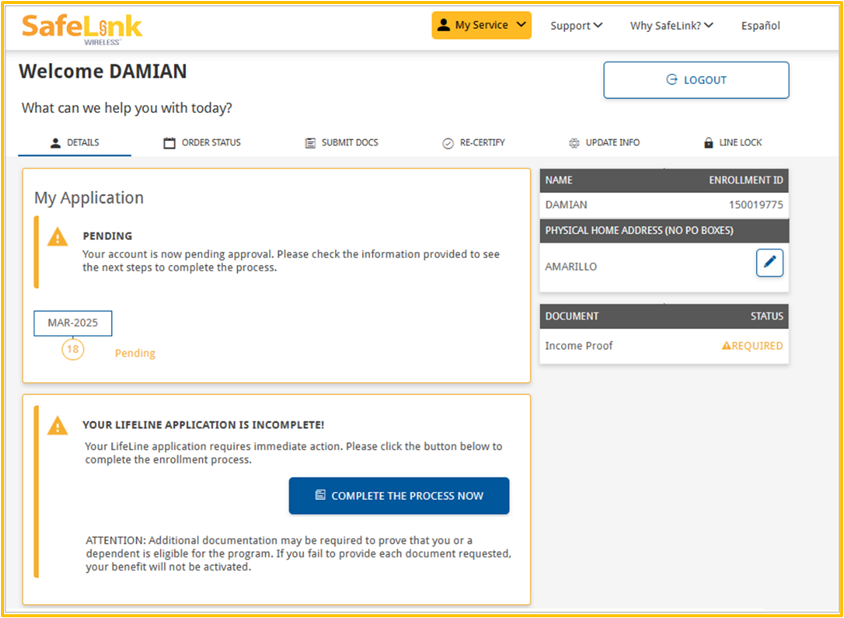
Task: Switch language to Español
Action: pos(760,26)
